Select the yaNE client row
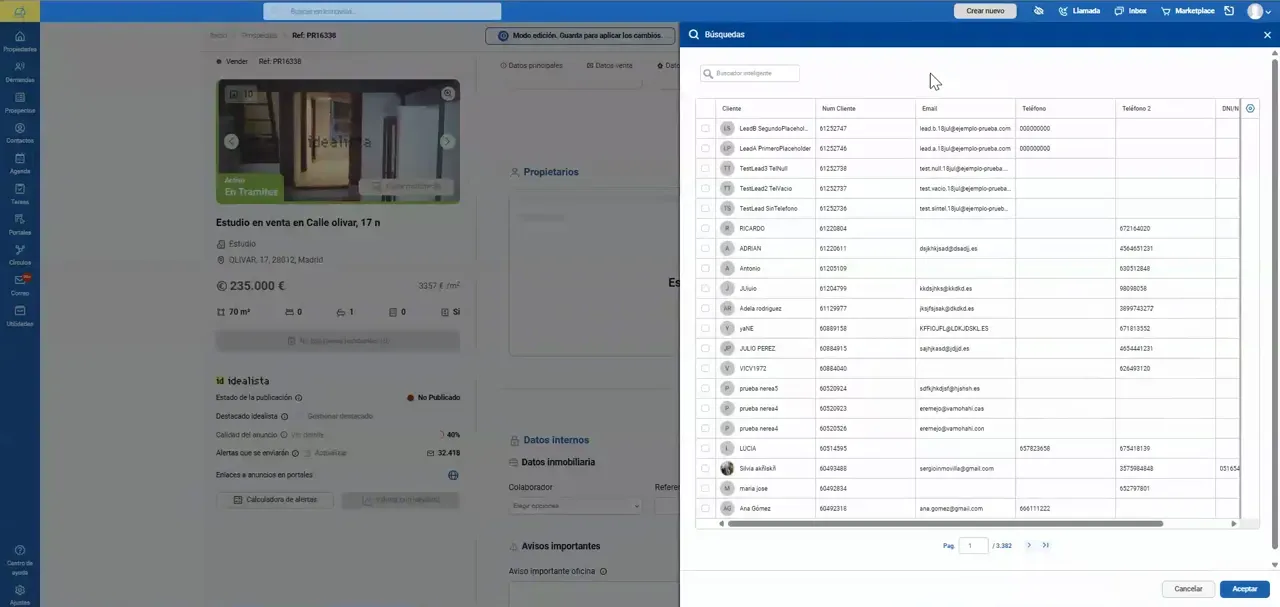 click(967, 328)
